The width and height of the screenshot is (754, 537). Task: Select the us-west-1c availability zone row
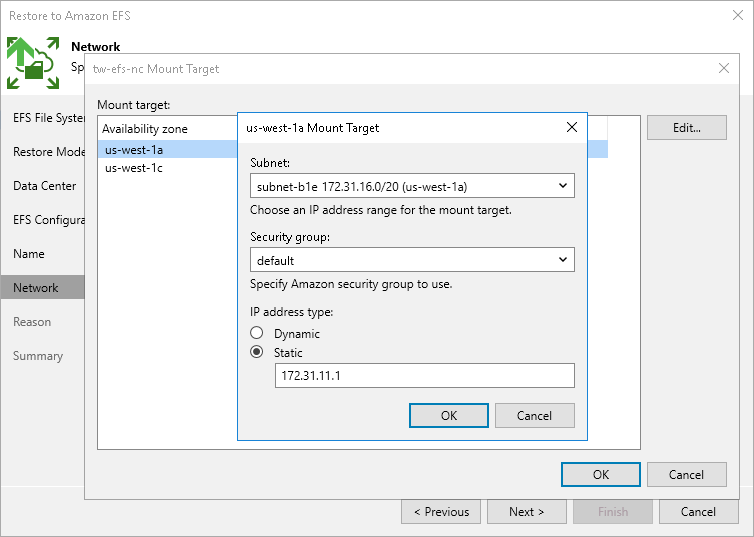[x=134, y=168]
